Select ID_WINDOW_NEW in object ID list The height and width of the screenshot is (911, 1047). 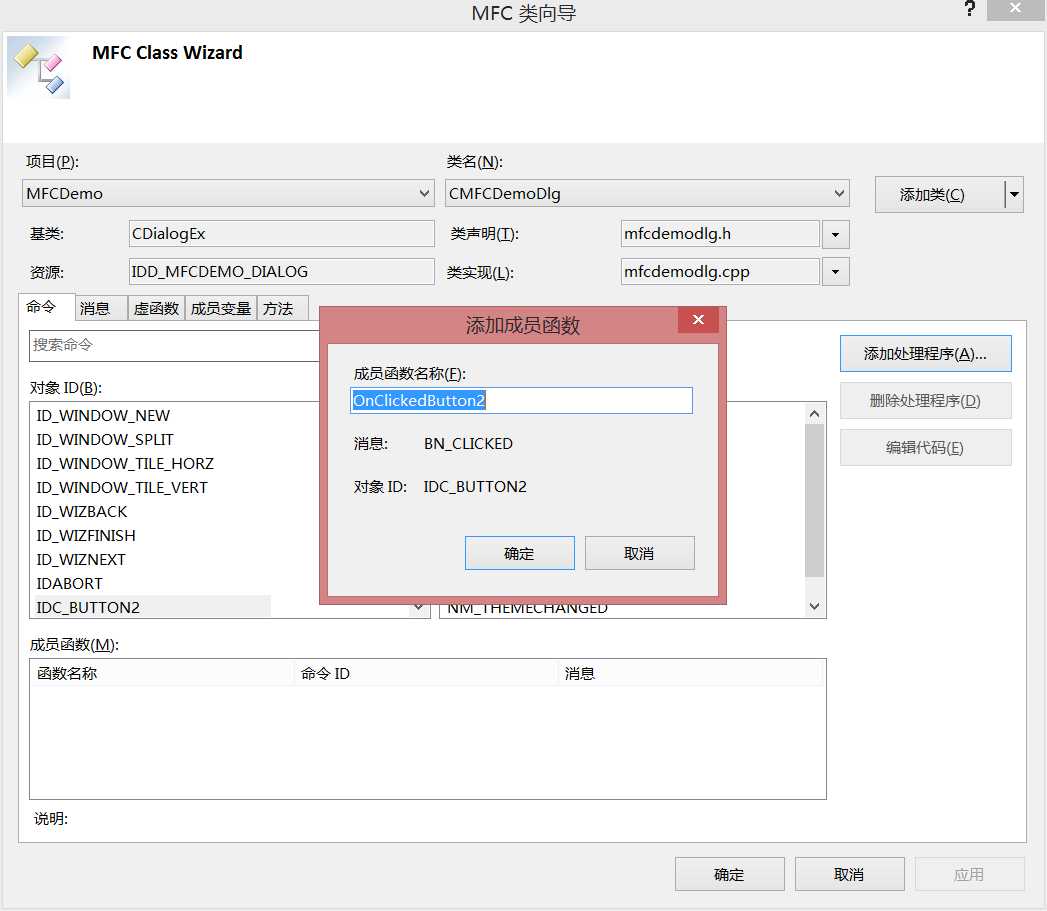(x=103, y=415)
